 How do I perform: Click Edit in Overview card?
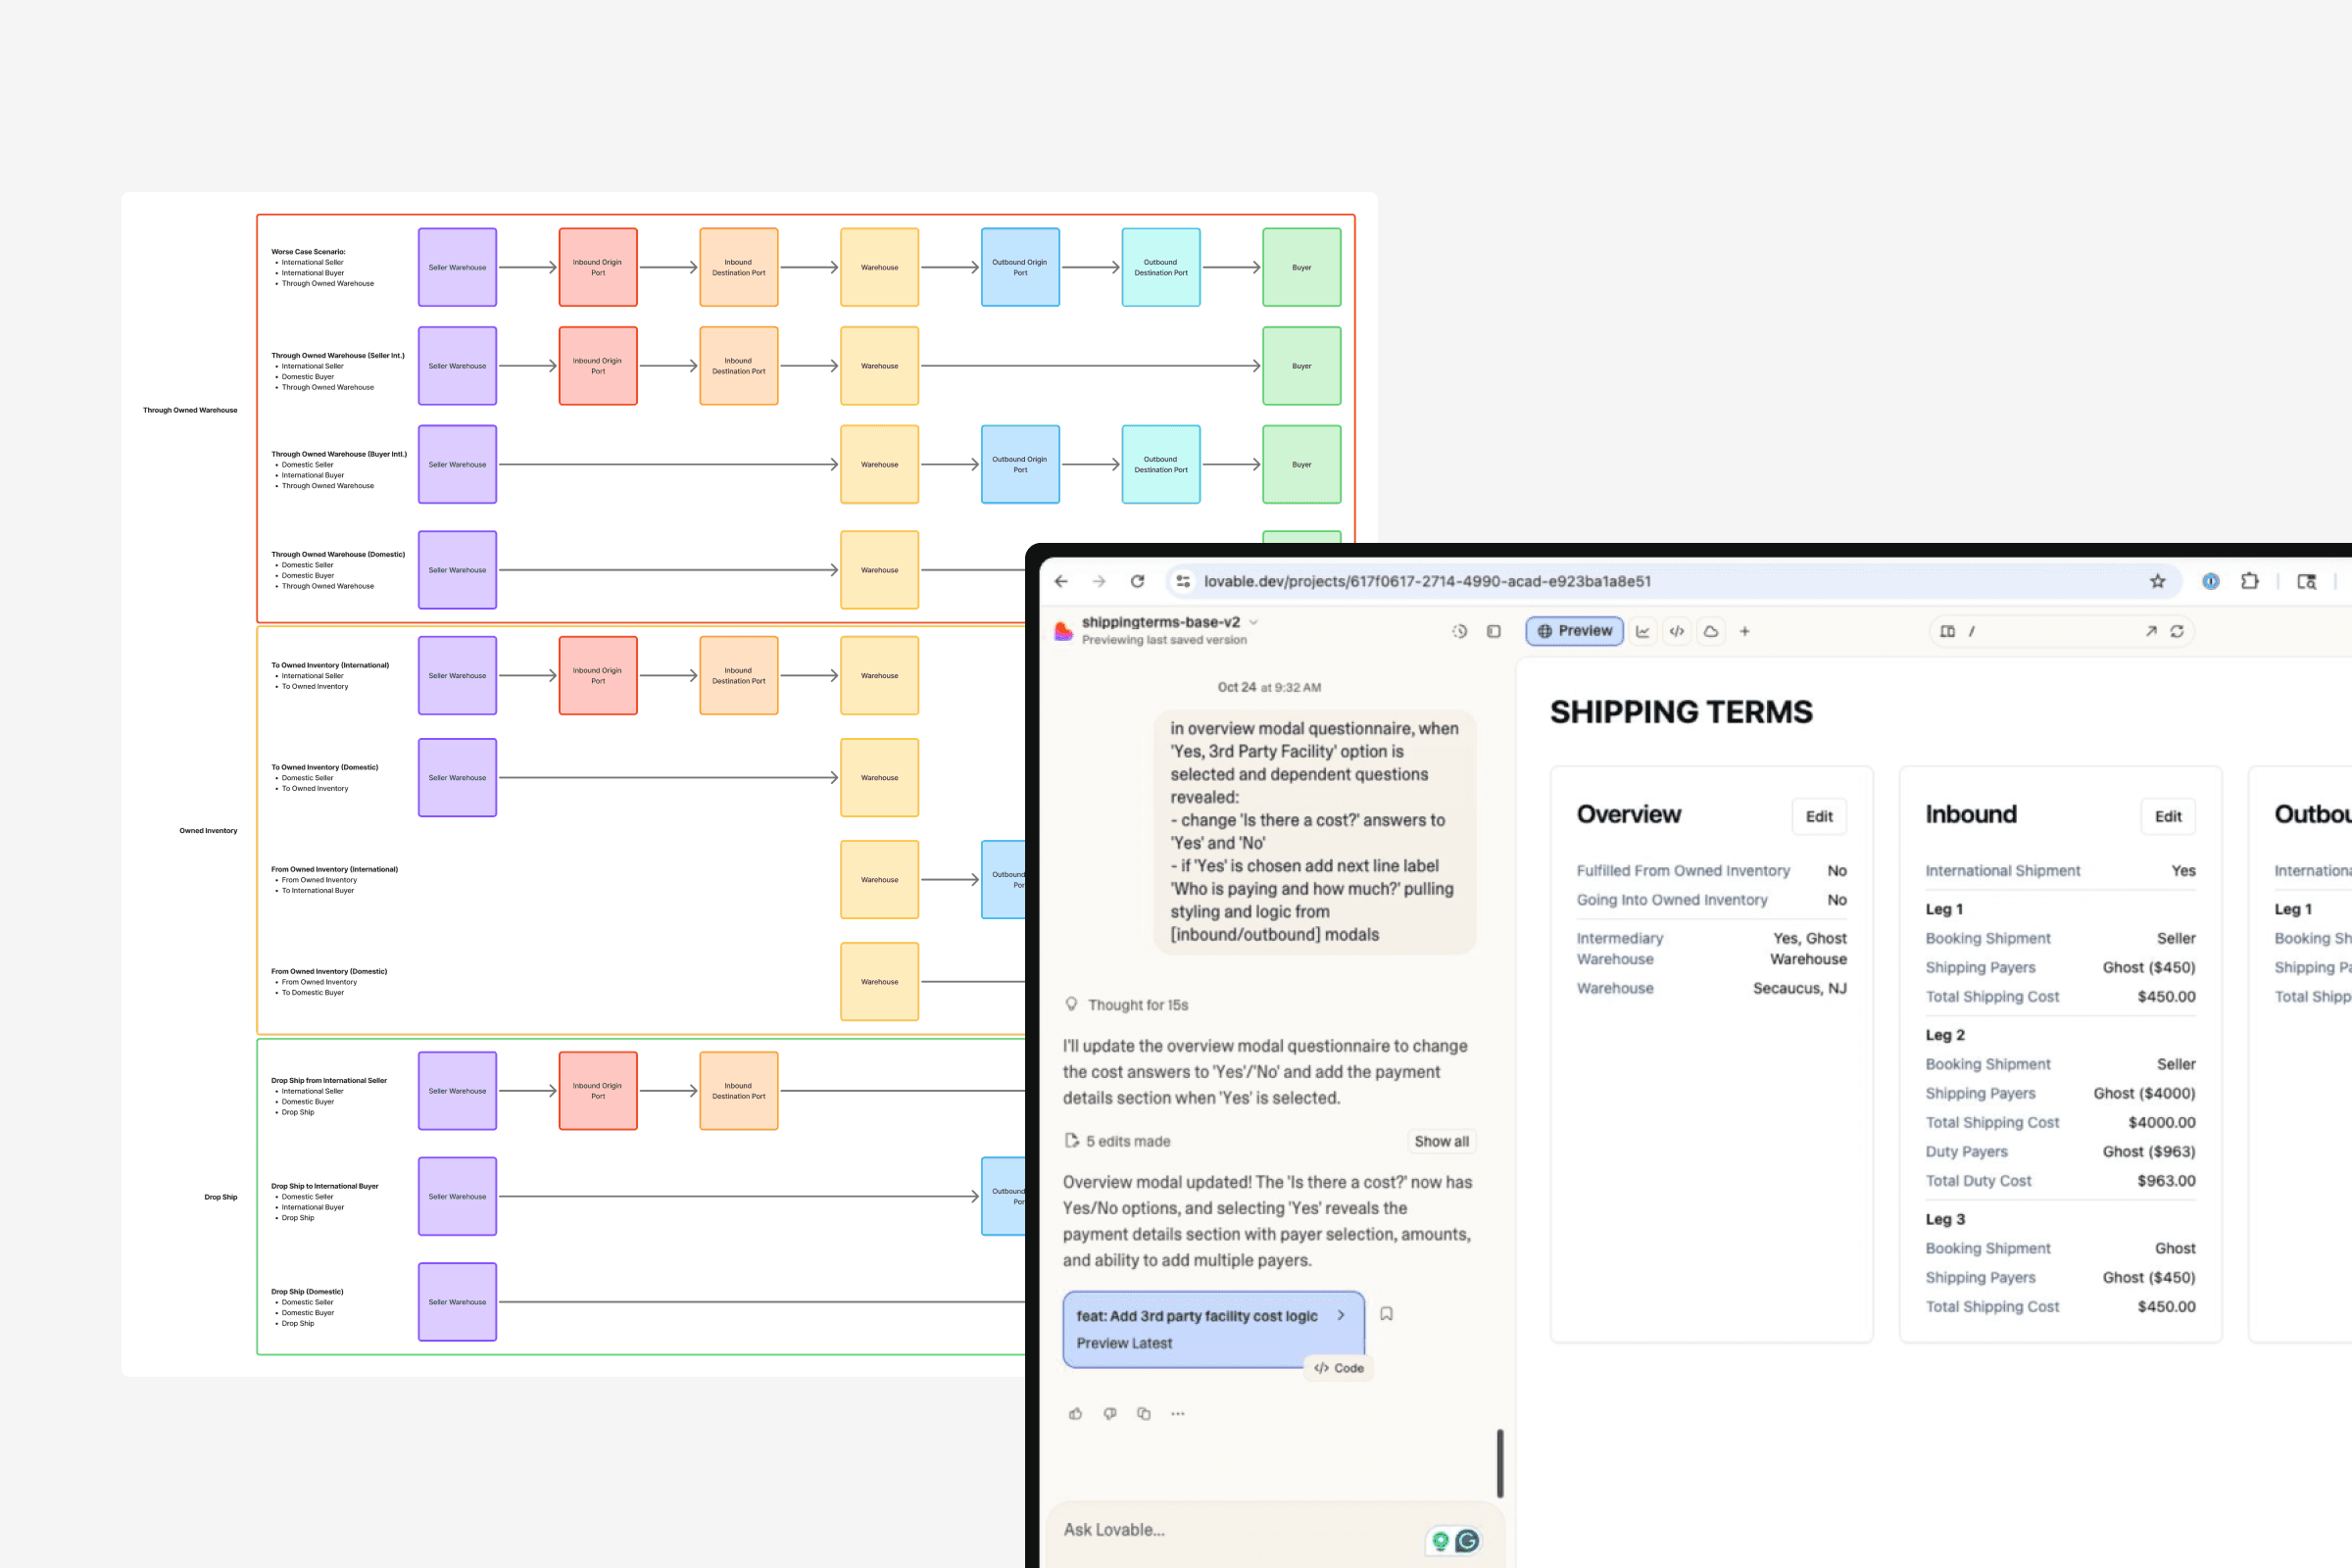(1818, 816)
